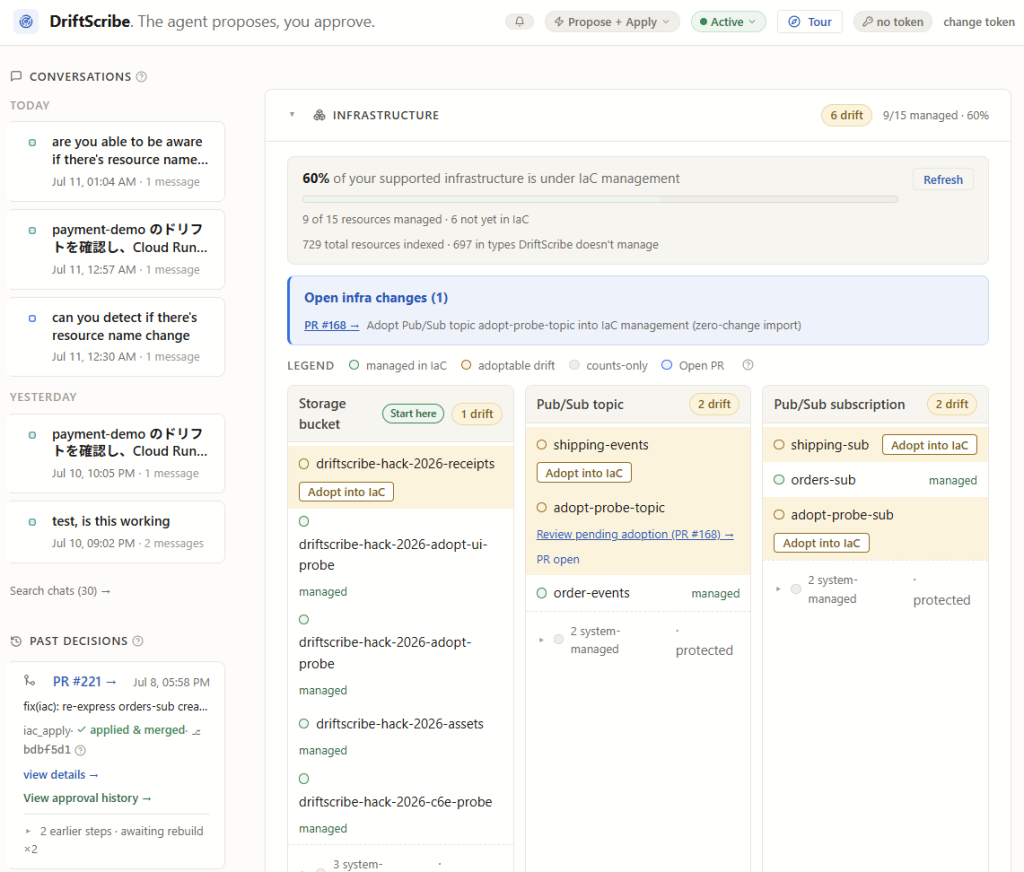Screen dimensions: 1024x872
Task: Click the Conversations help icon
Action: pos(141,77)
